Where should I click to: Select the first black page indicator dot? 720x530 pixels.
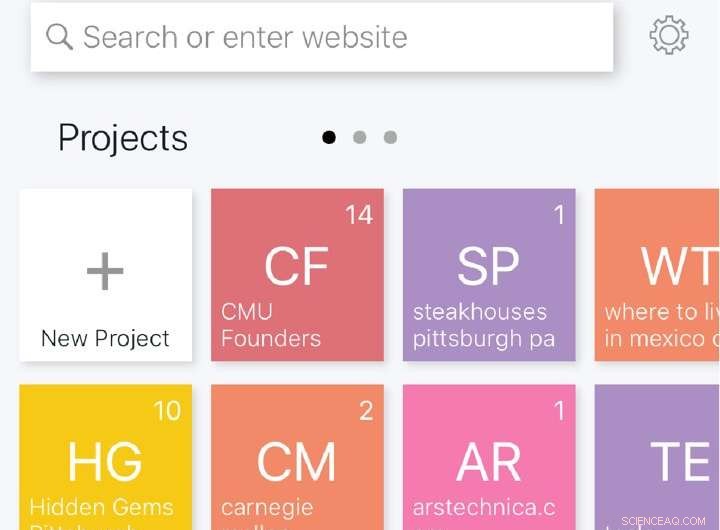pos(329,137)
